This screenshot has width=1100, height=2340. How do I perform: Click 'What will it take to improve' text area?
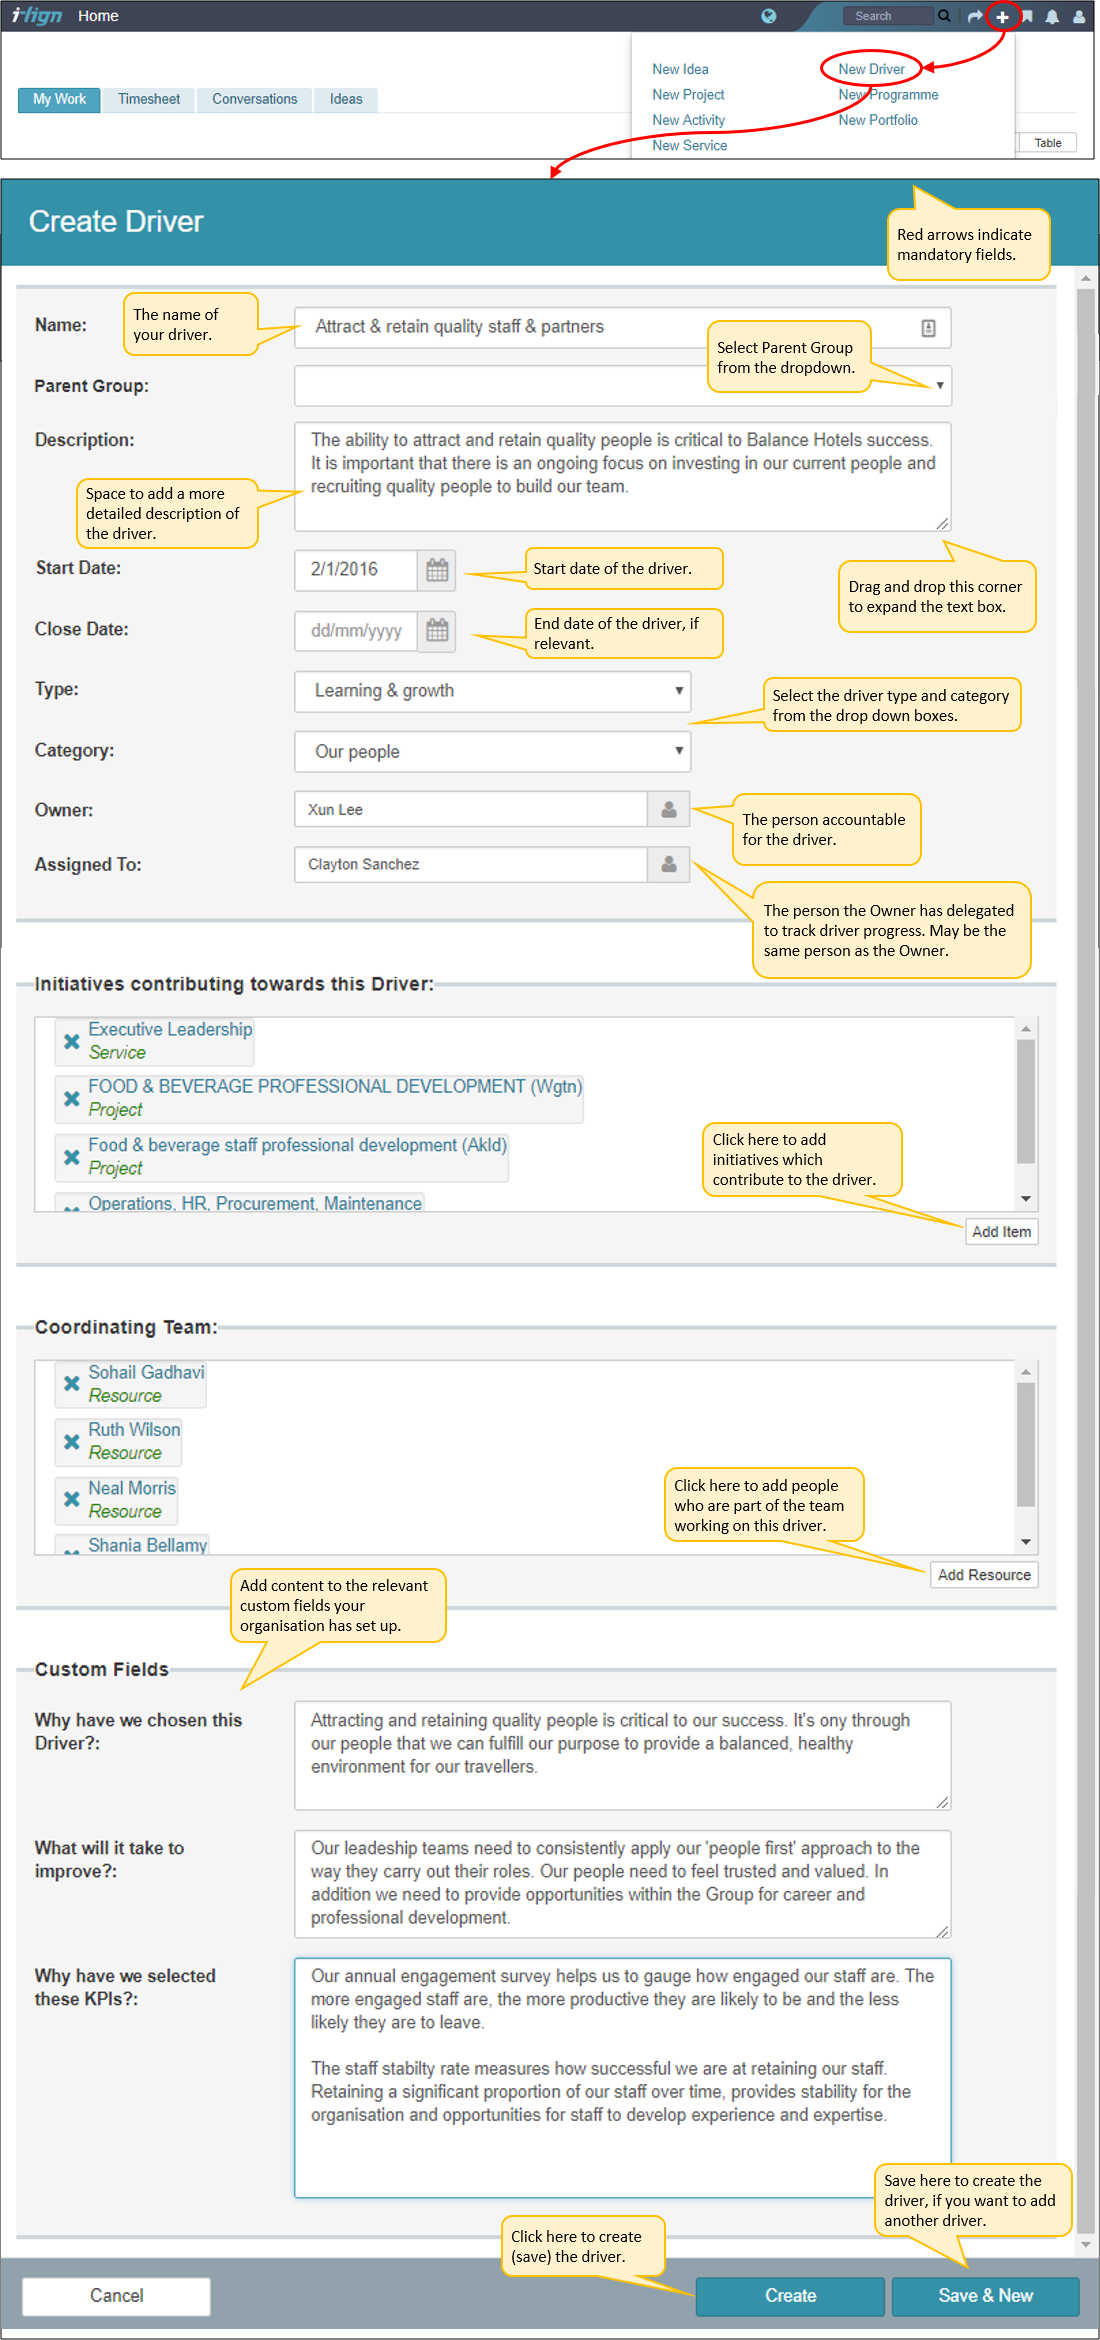(622, 1884)
